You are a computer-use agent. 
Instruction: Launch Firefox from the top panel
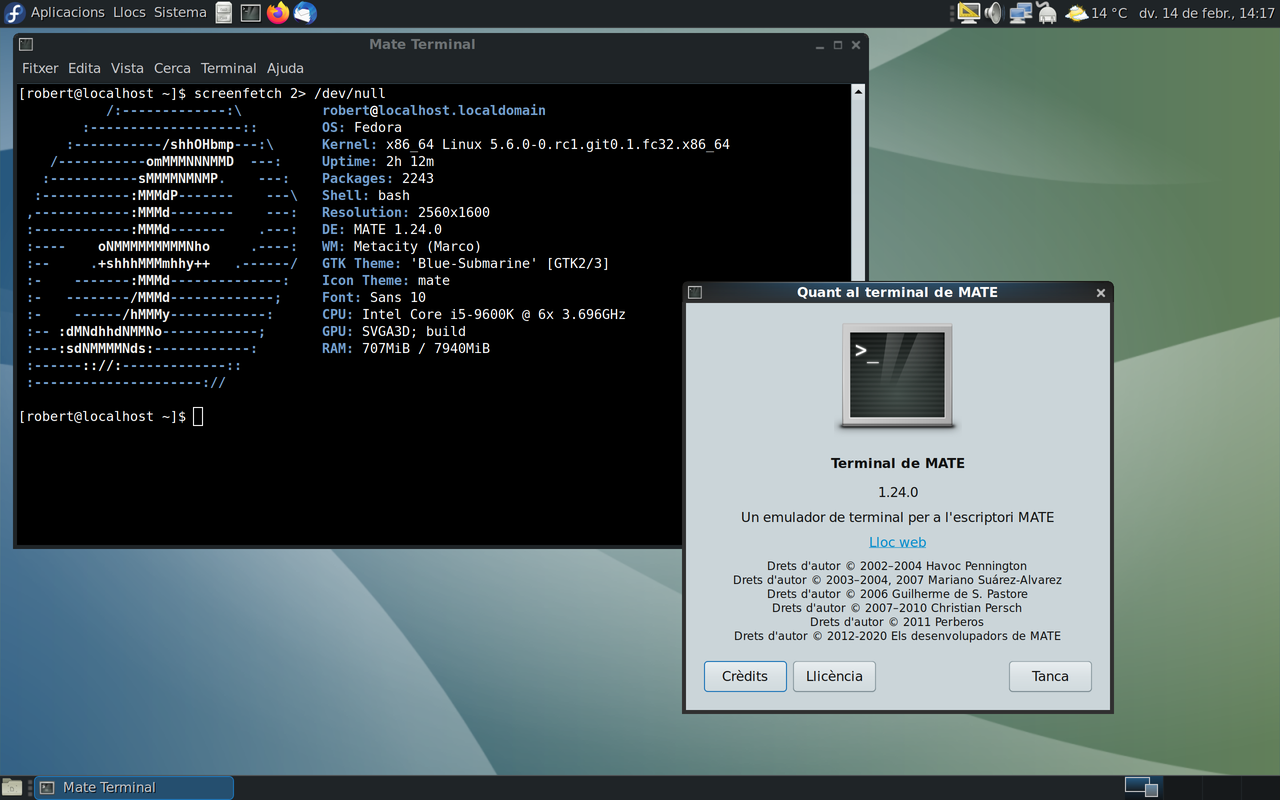pyautogui.click(x=278, y=13)
